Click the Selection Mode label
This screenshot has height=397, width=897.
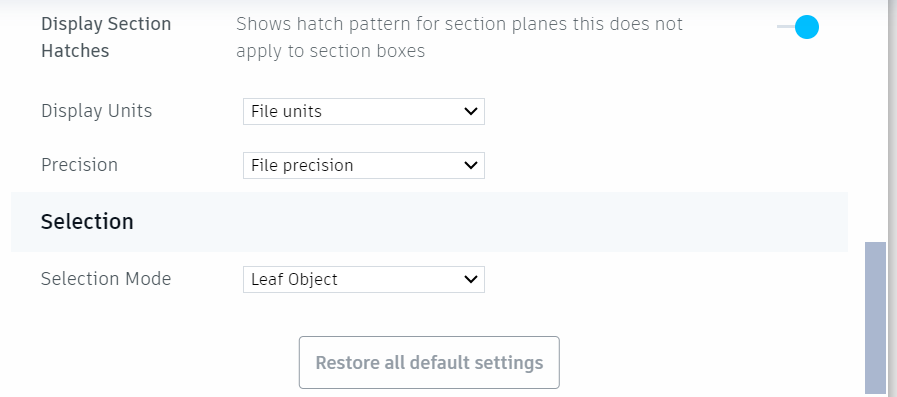pyautogui.click(x=106, y=279)
